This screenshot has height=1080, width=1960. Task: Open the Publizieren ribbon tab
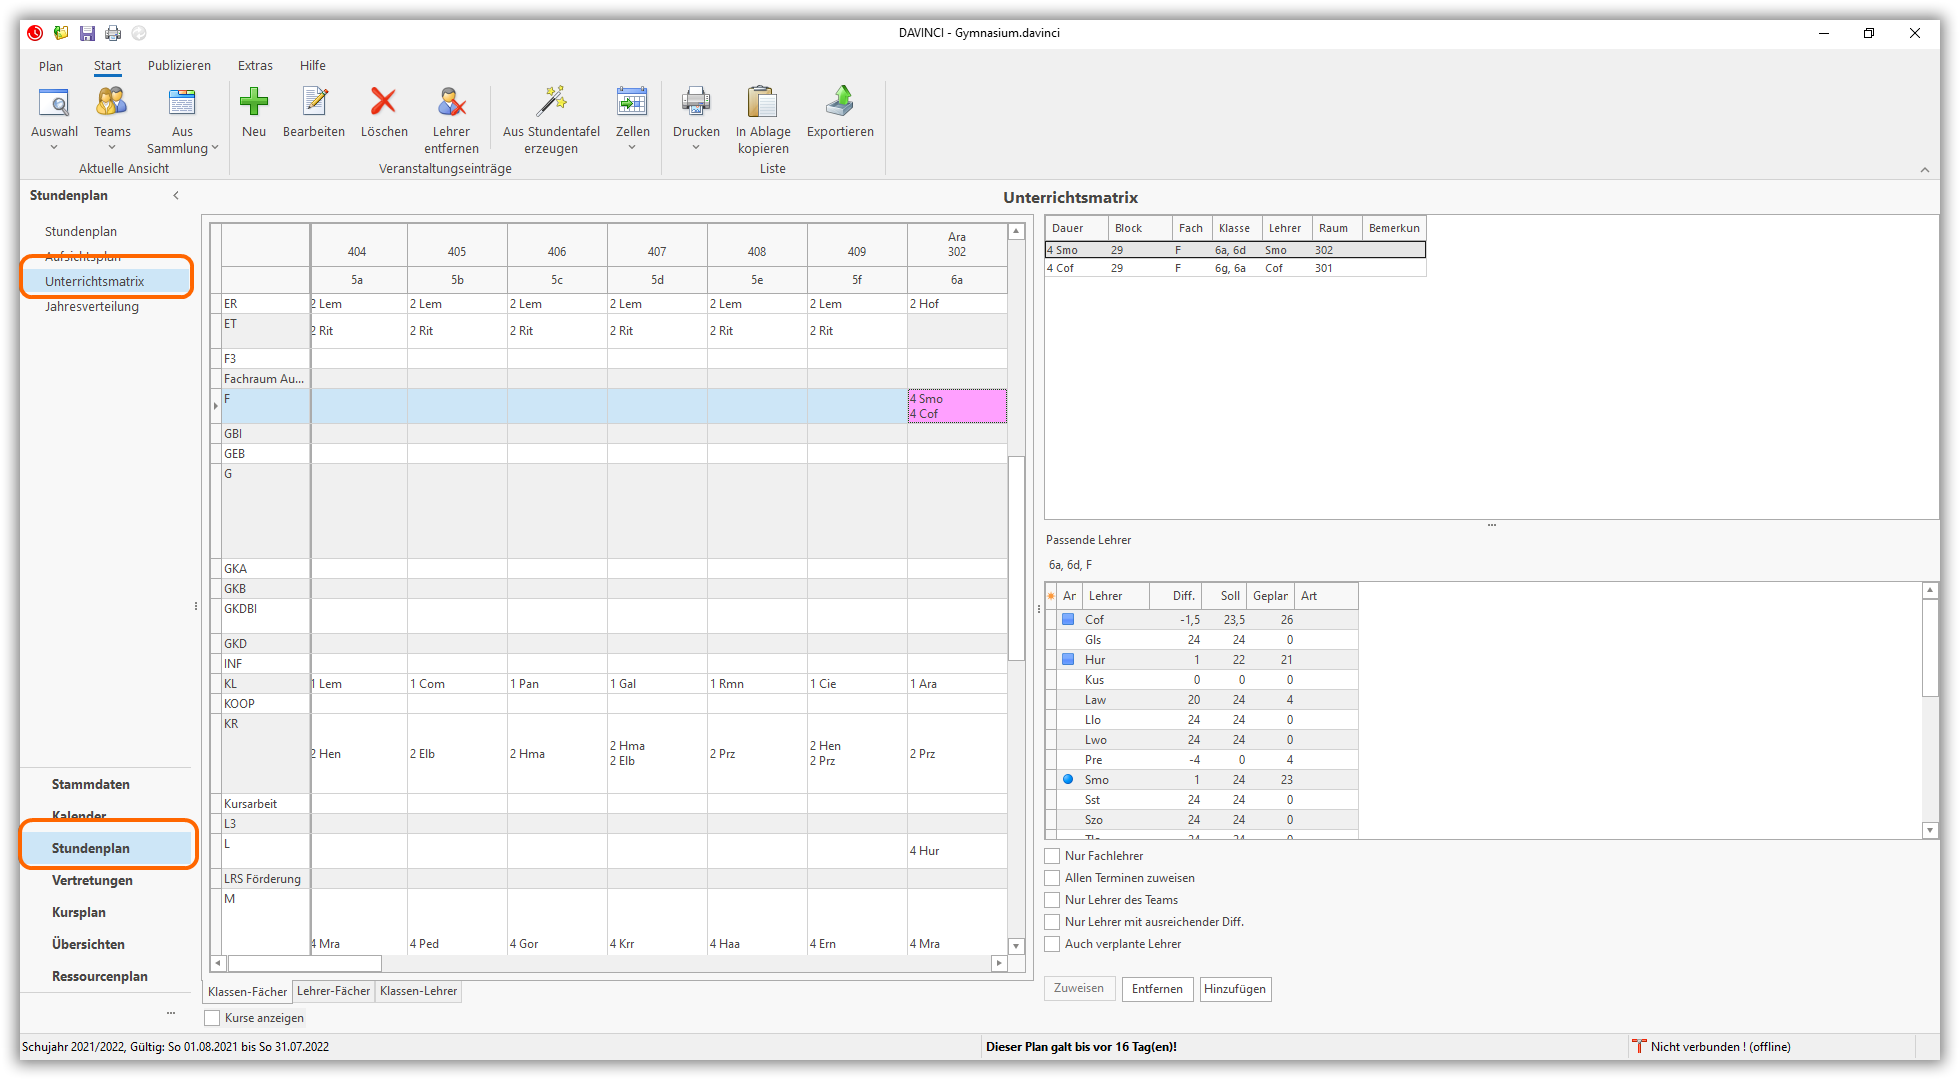[x=179, y=66]
